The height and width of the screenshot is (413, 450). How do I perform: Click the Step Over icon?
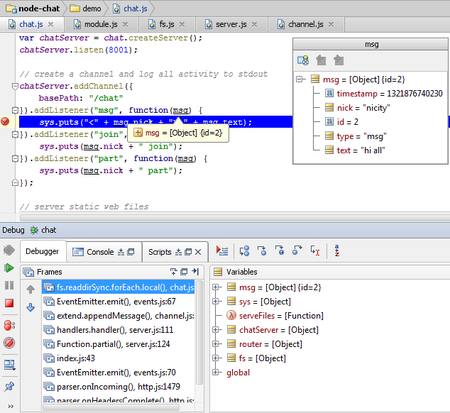coord(244,251)
